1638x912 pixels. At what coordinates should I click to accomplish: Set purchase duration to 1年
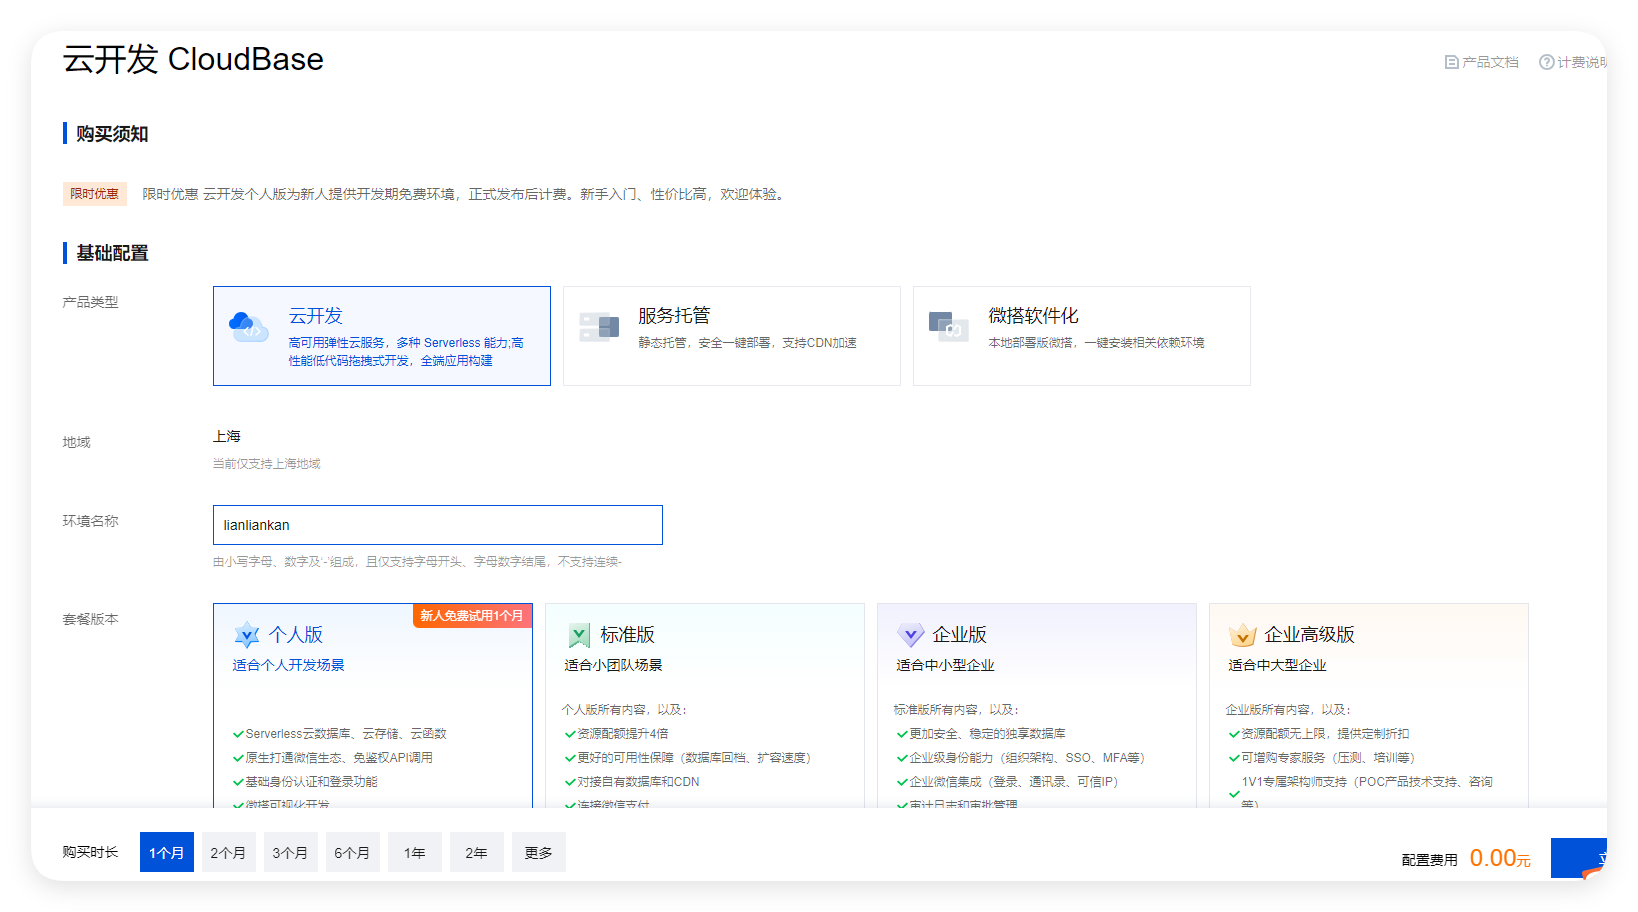[415, 852]
